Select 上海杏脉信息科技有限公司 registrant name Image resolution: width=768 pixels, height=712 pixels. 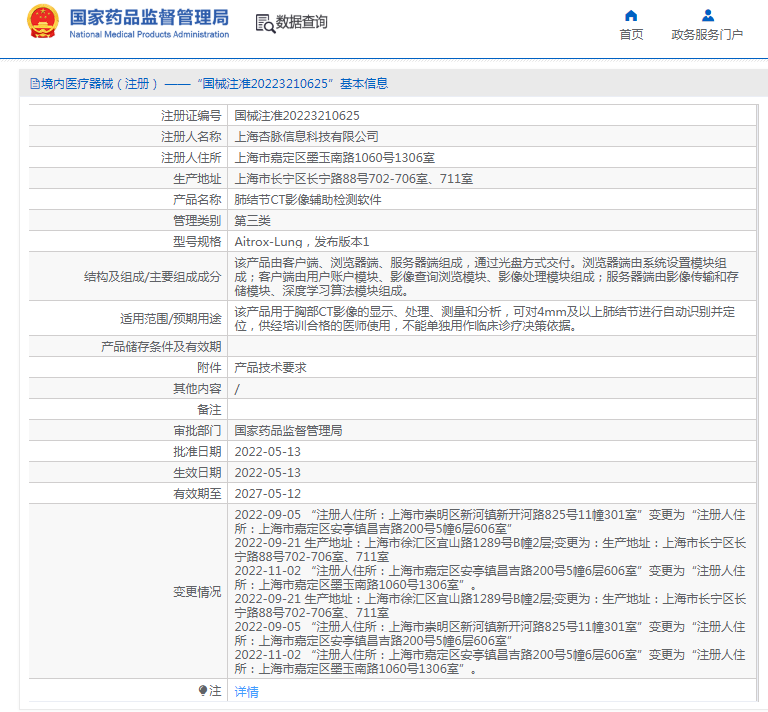coord(306,137)
